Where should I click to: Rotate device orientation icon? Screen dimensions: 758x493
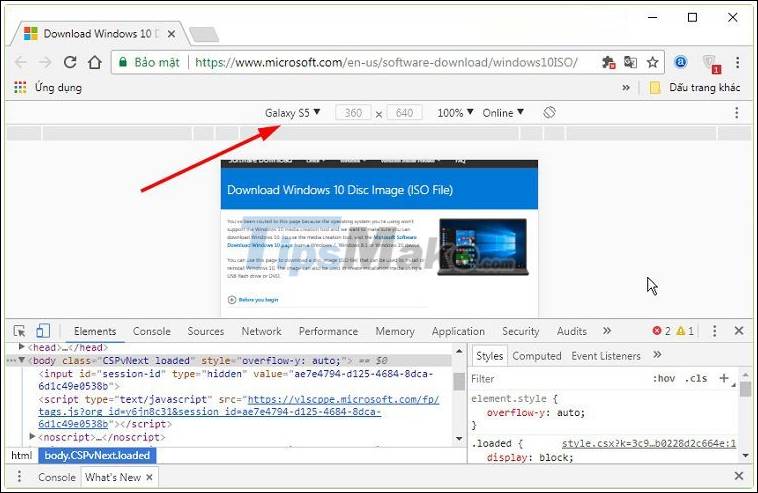(549, 113)
